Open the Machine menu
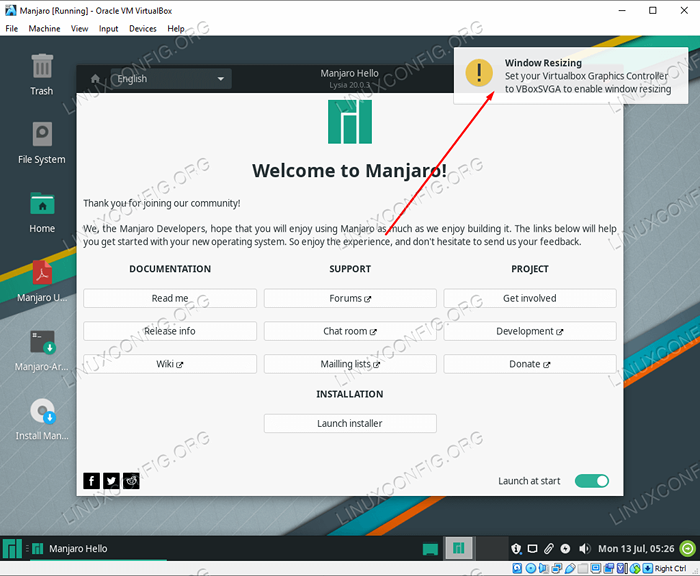Viewport: 700px width, 576px height. point(44,29)
